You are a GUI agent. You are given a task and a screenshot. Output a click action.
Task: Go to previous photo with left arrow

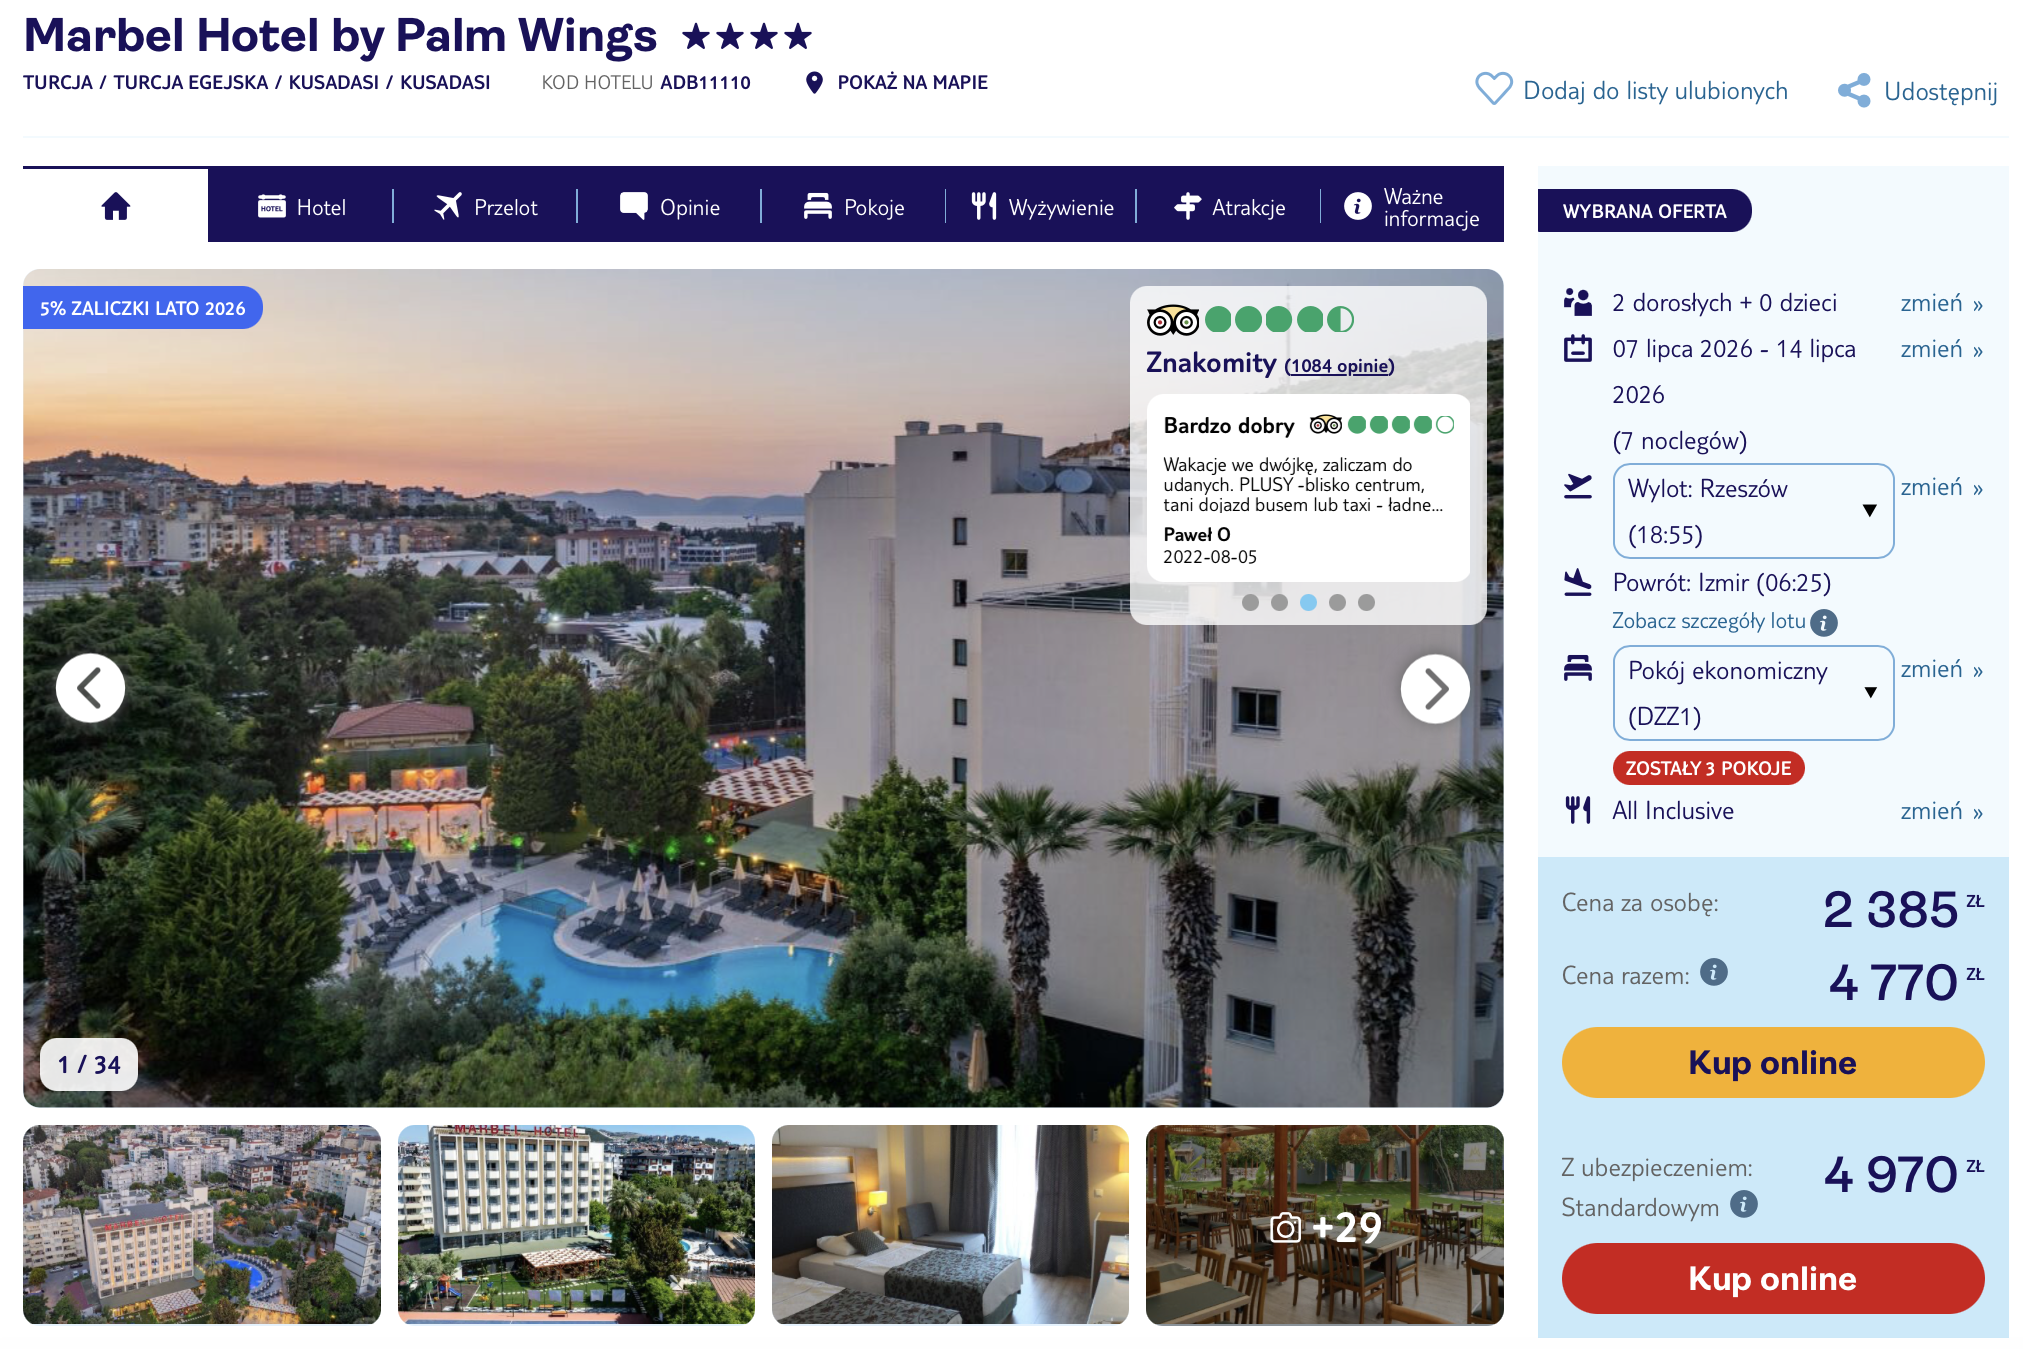click(90, 688)
